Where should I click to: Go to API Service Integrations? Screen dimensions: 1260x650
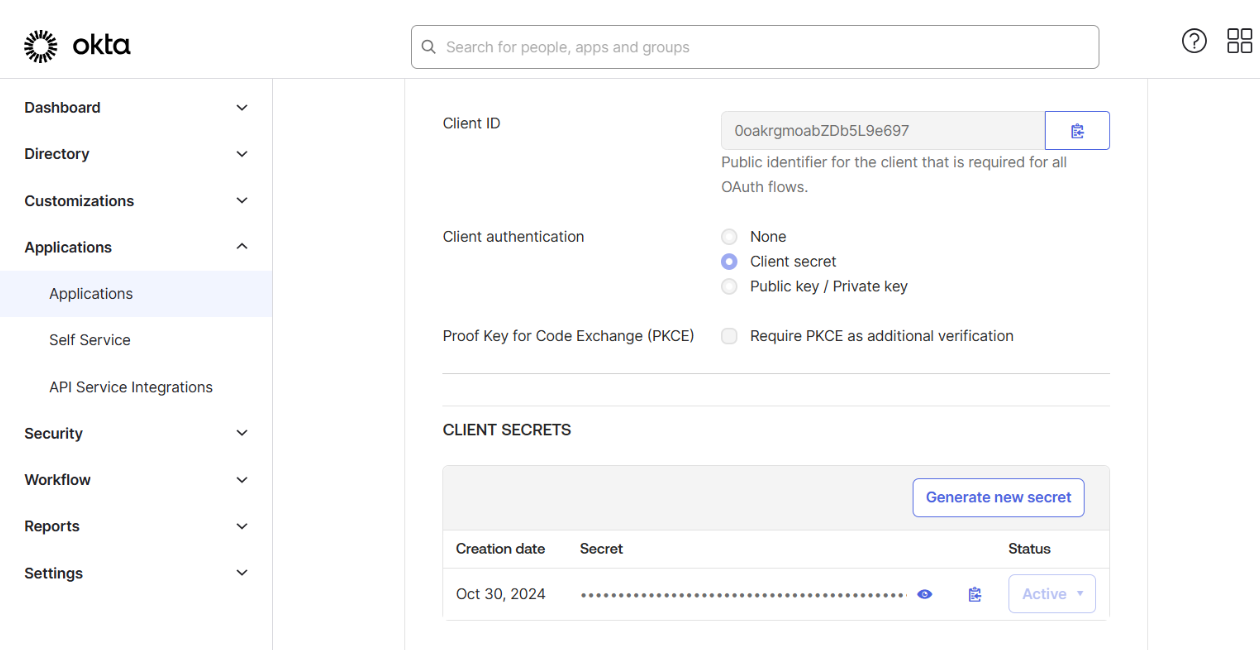click(131, 387)
